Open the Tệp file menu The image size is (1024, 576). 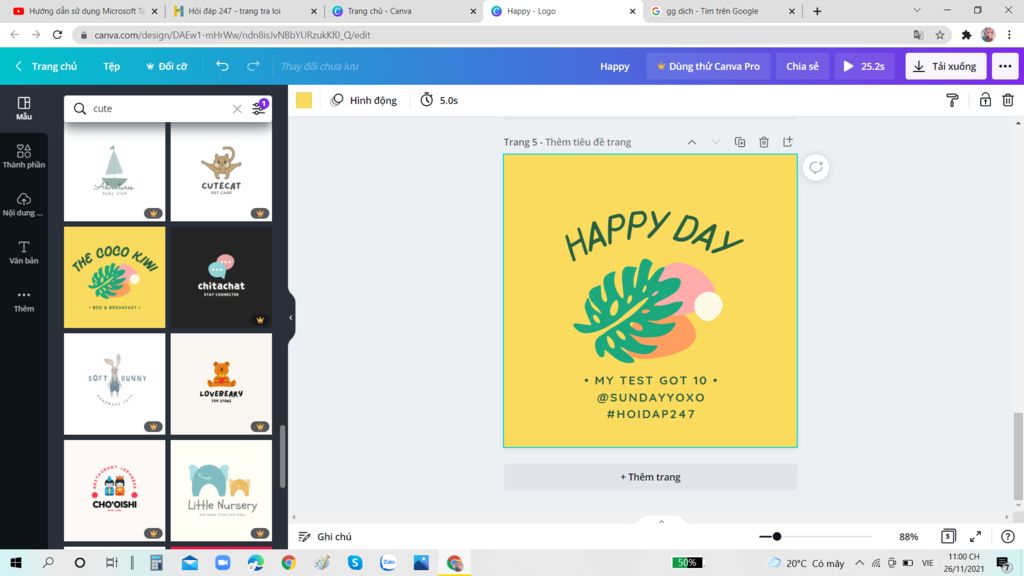pos(112,66)
